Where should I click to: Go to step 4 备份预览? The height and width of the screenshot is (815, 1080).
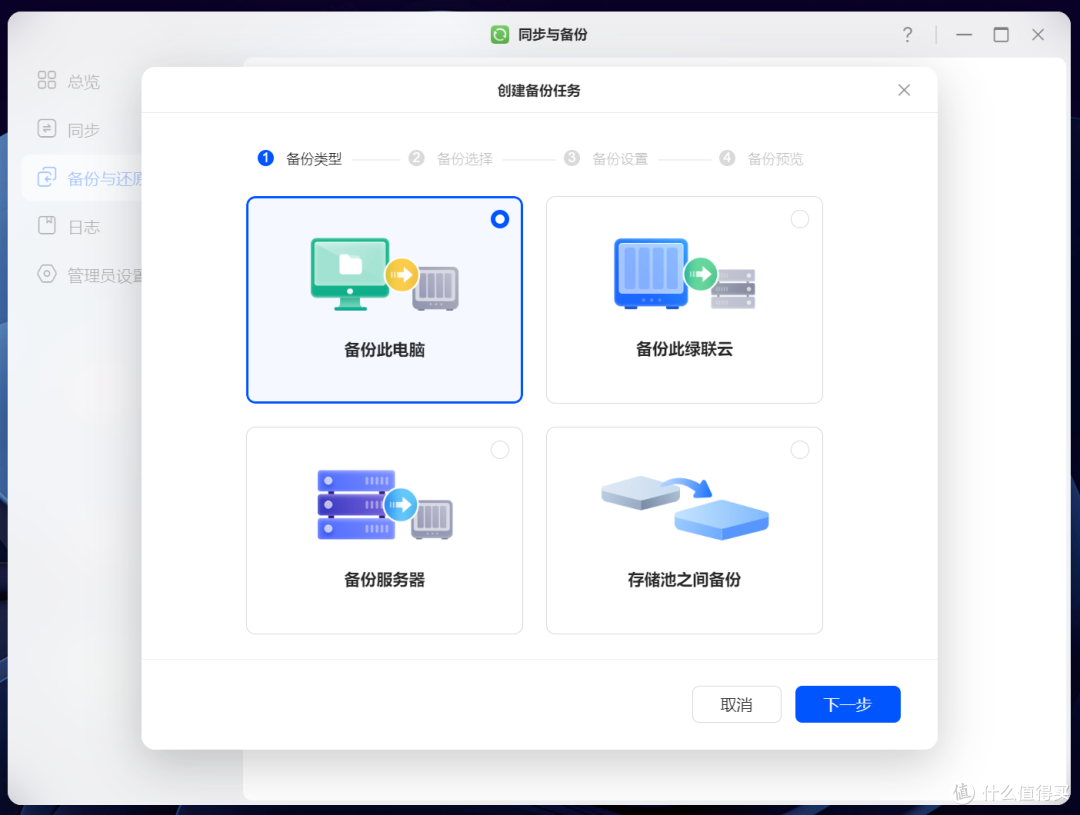pyautogui.click(x=761, y=158)
